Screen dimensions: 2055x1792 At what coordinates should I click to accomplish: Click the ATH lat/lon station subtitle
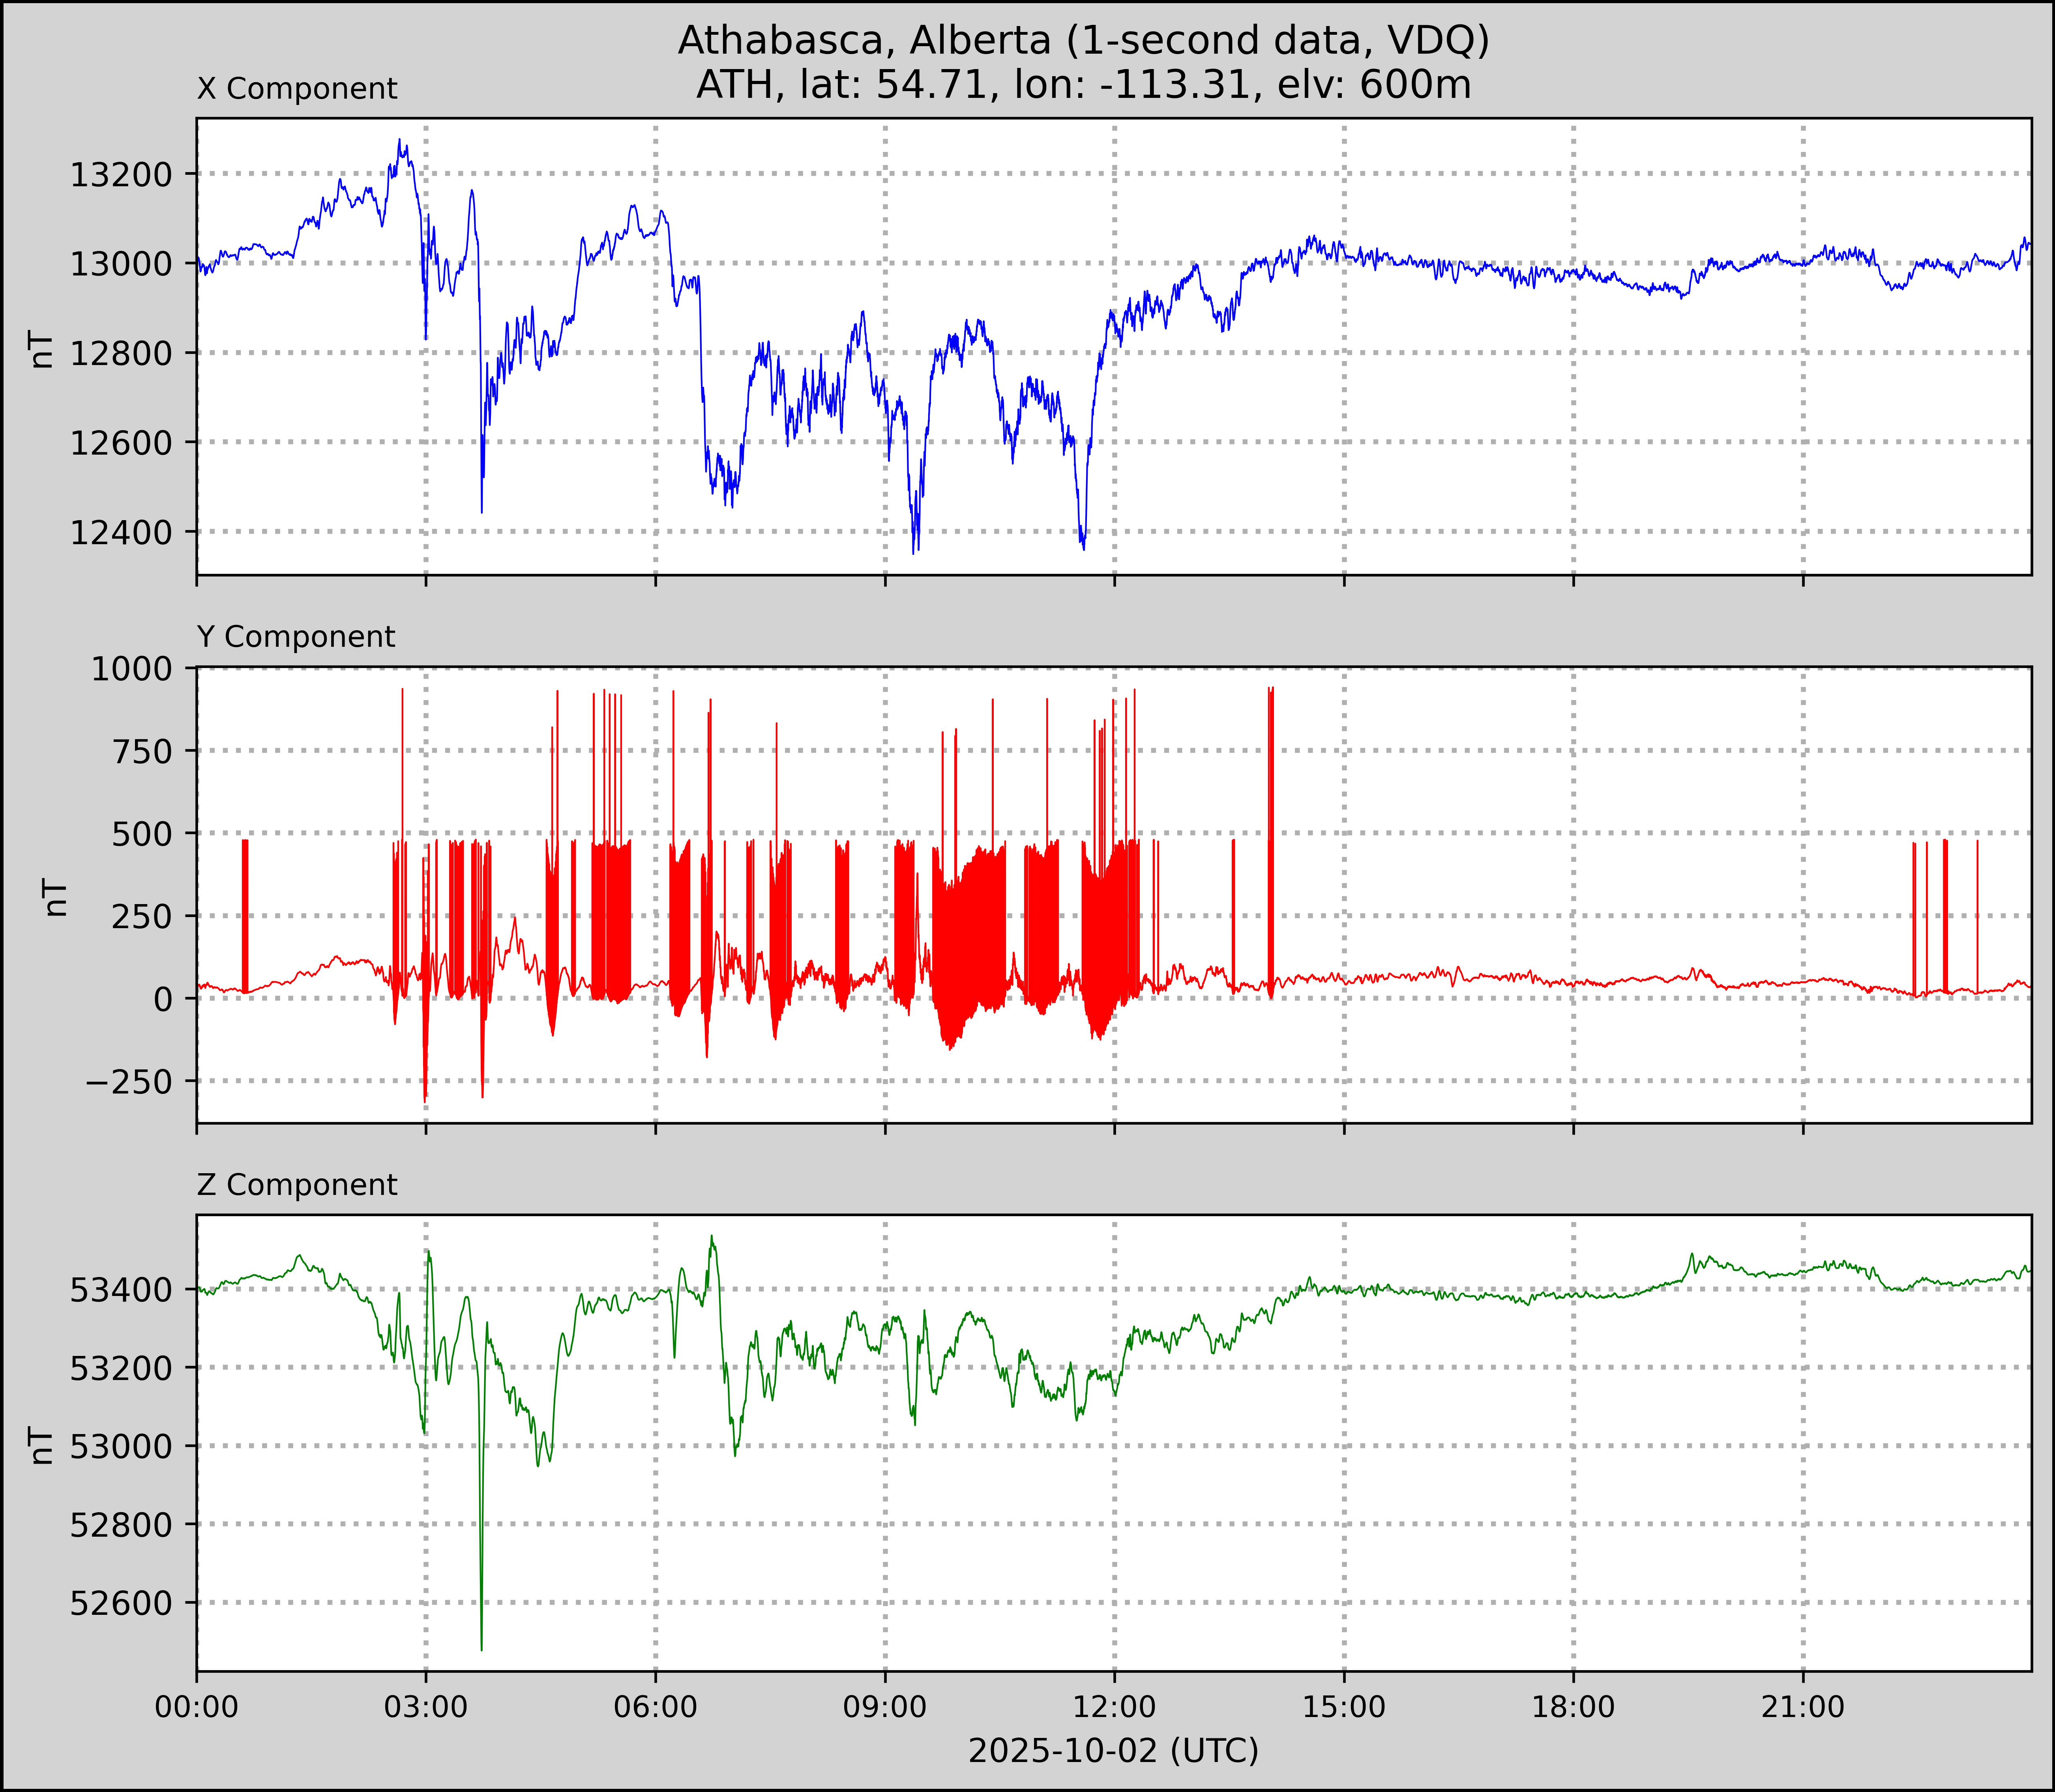tap(1083, 85)
